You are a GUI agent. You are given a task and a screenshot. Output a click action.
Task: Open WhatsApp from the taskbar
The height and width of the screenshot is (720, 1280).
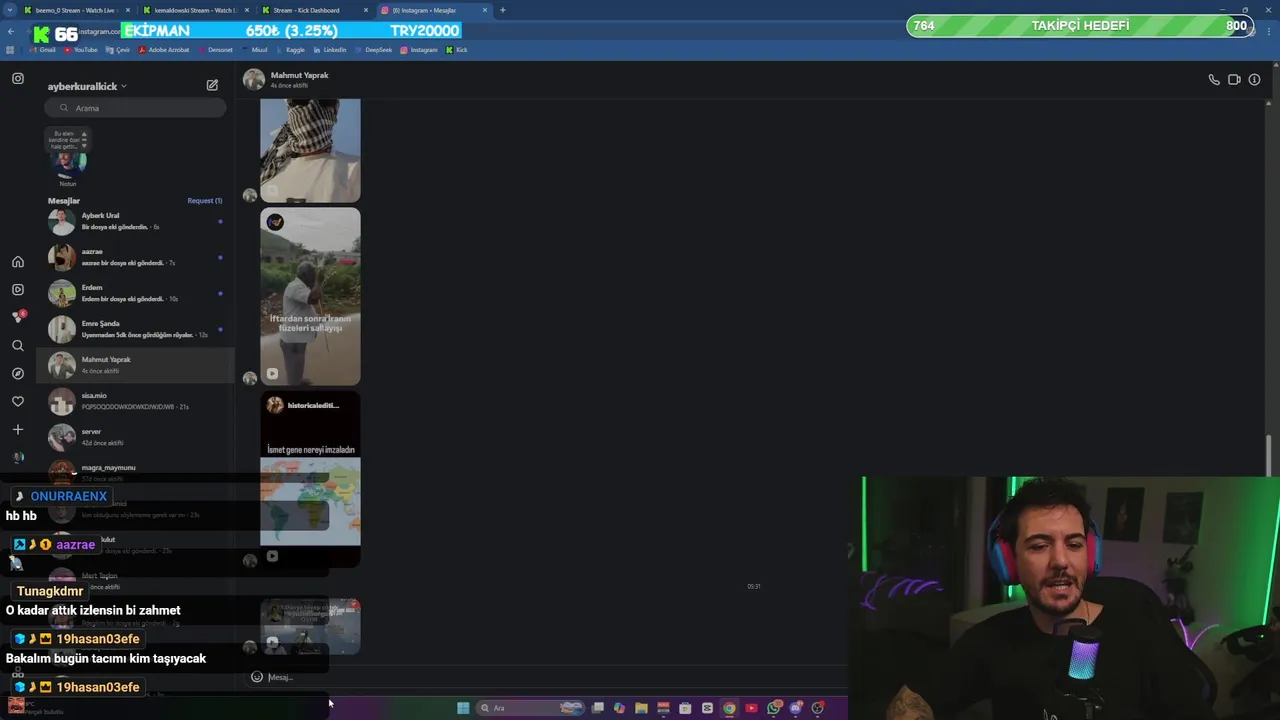point(774,708)
